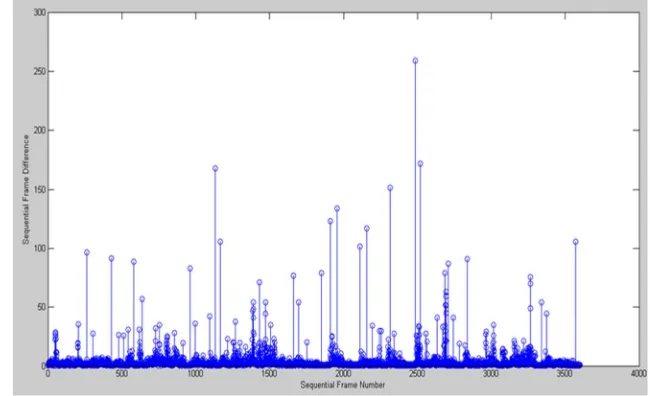This screenshot has width=650, height=396.
Task: Click the y-axis tick label 300
Action: pyautogui.click(x=39, y=12)
